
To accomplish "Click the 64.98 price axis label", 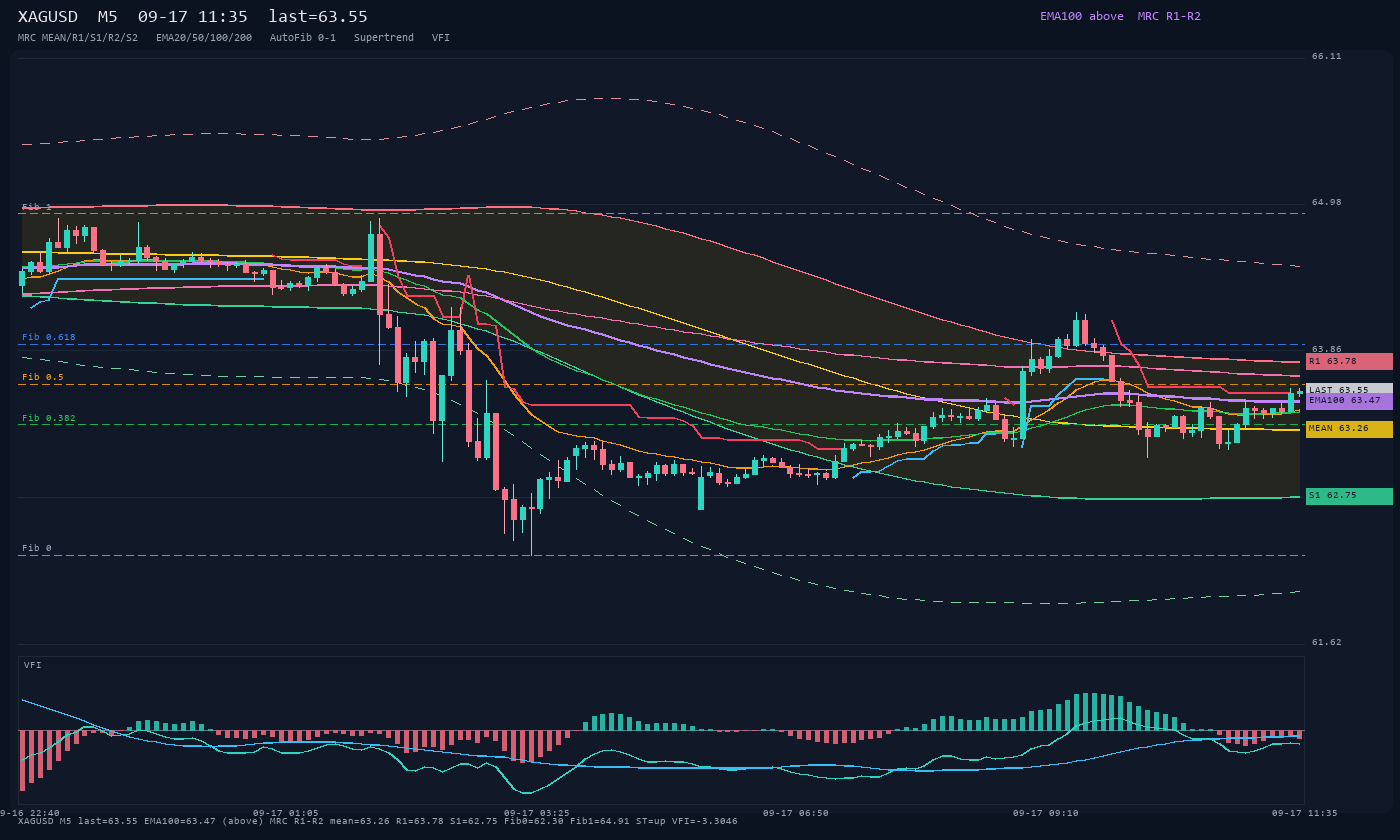I will (1327, 203).
